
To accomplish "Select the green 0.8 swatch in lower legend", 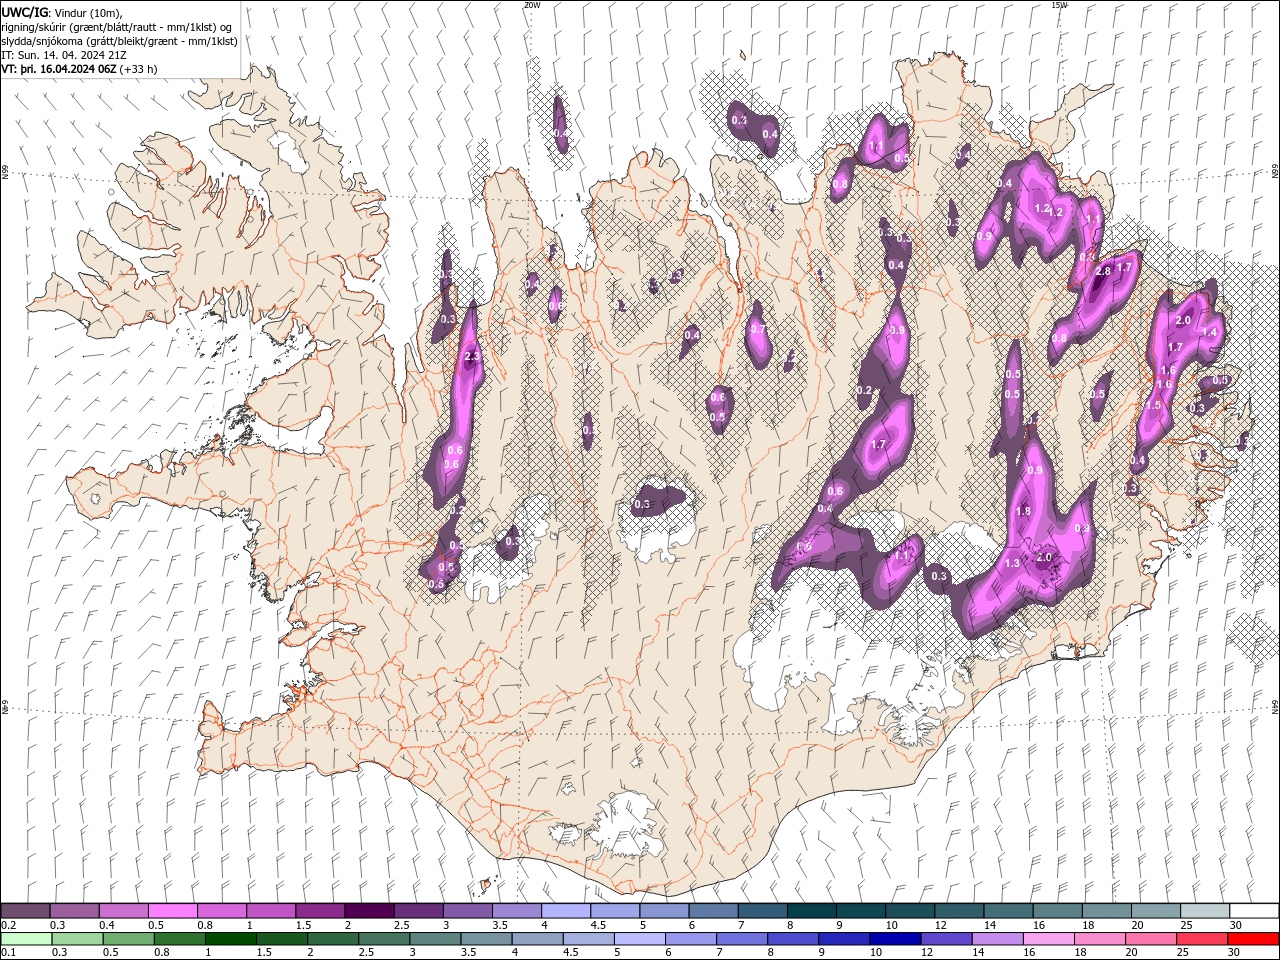I will point(179,939).
